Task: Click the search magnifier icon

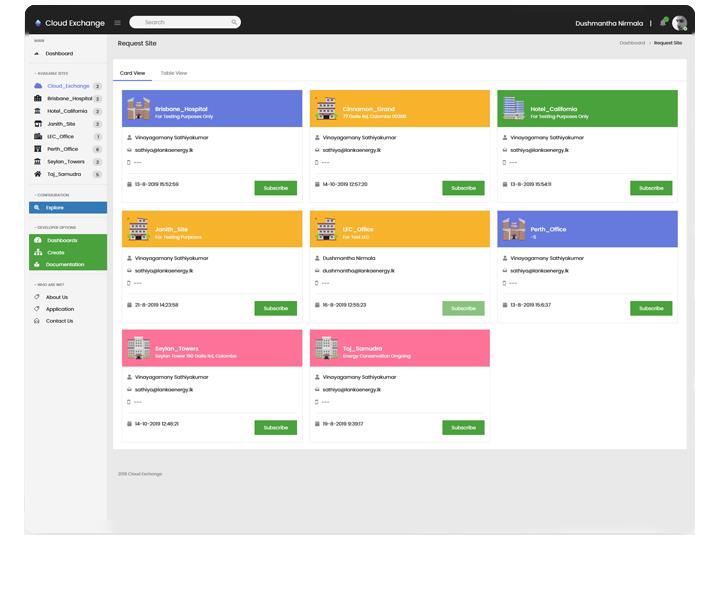Action: [234, 22]
